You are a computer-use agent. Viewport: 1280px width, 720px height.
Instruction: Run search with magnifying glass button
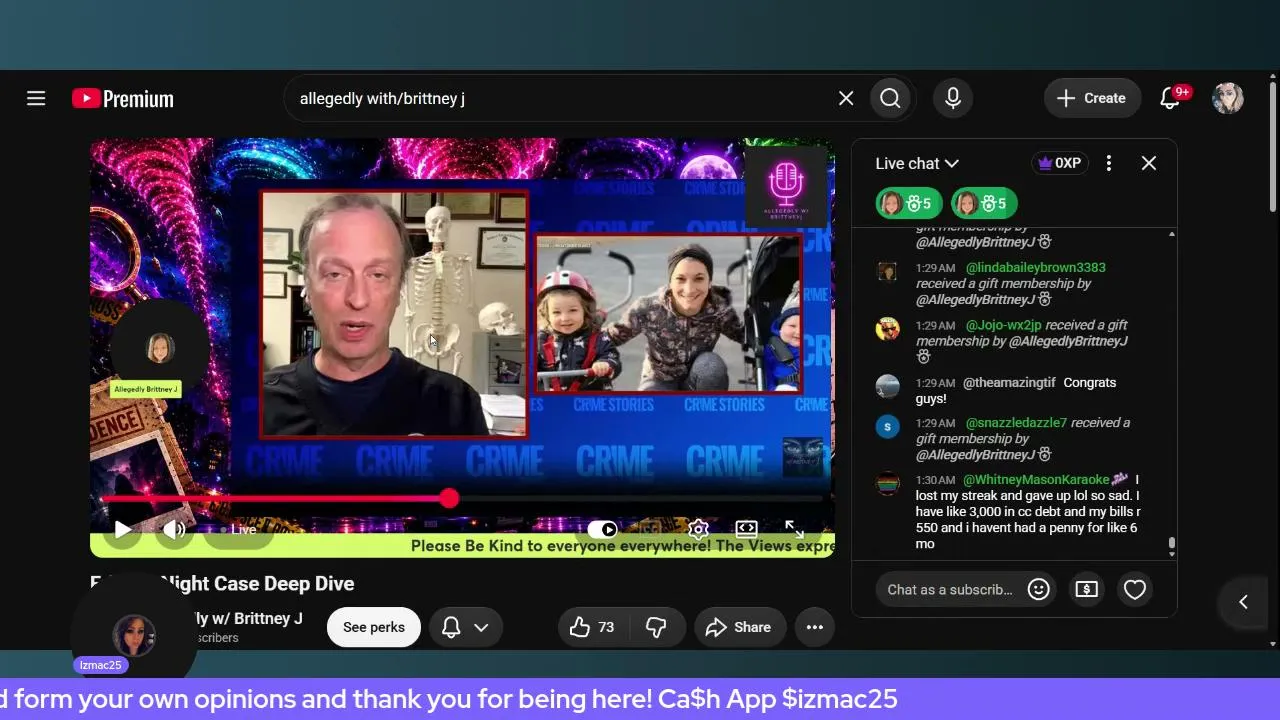[x=890, y=98]
